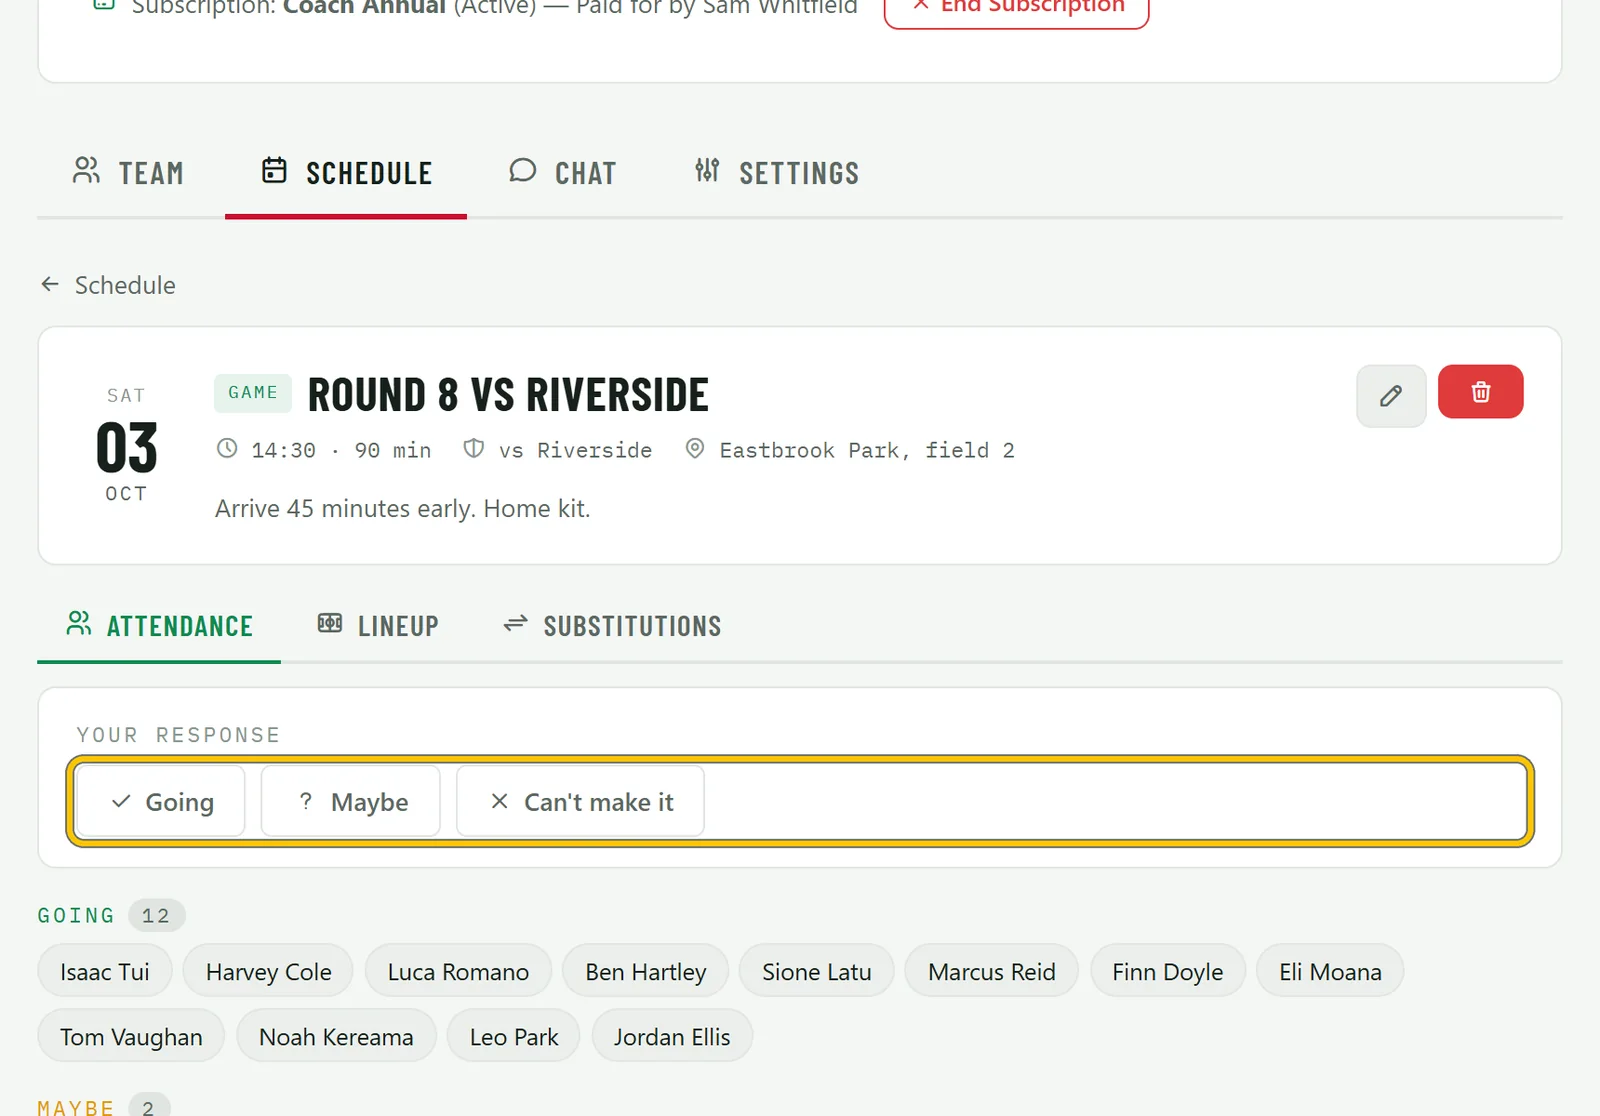Click the Eli Moana attendee chip
Image resolution: width=1600 pixels, height=1116 pixels.
coord(1330,972)
